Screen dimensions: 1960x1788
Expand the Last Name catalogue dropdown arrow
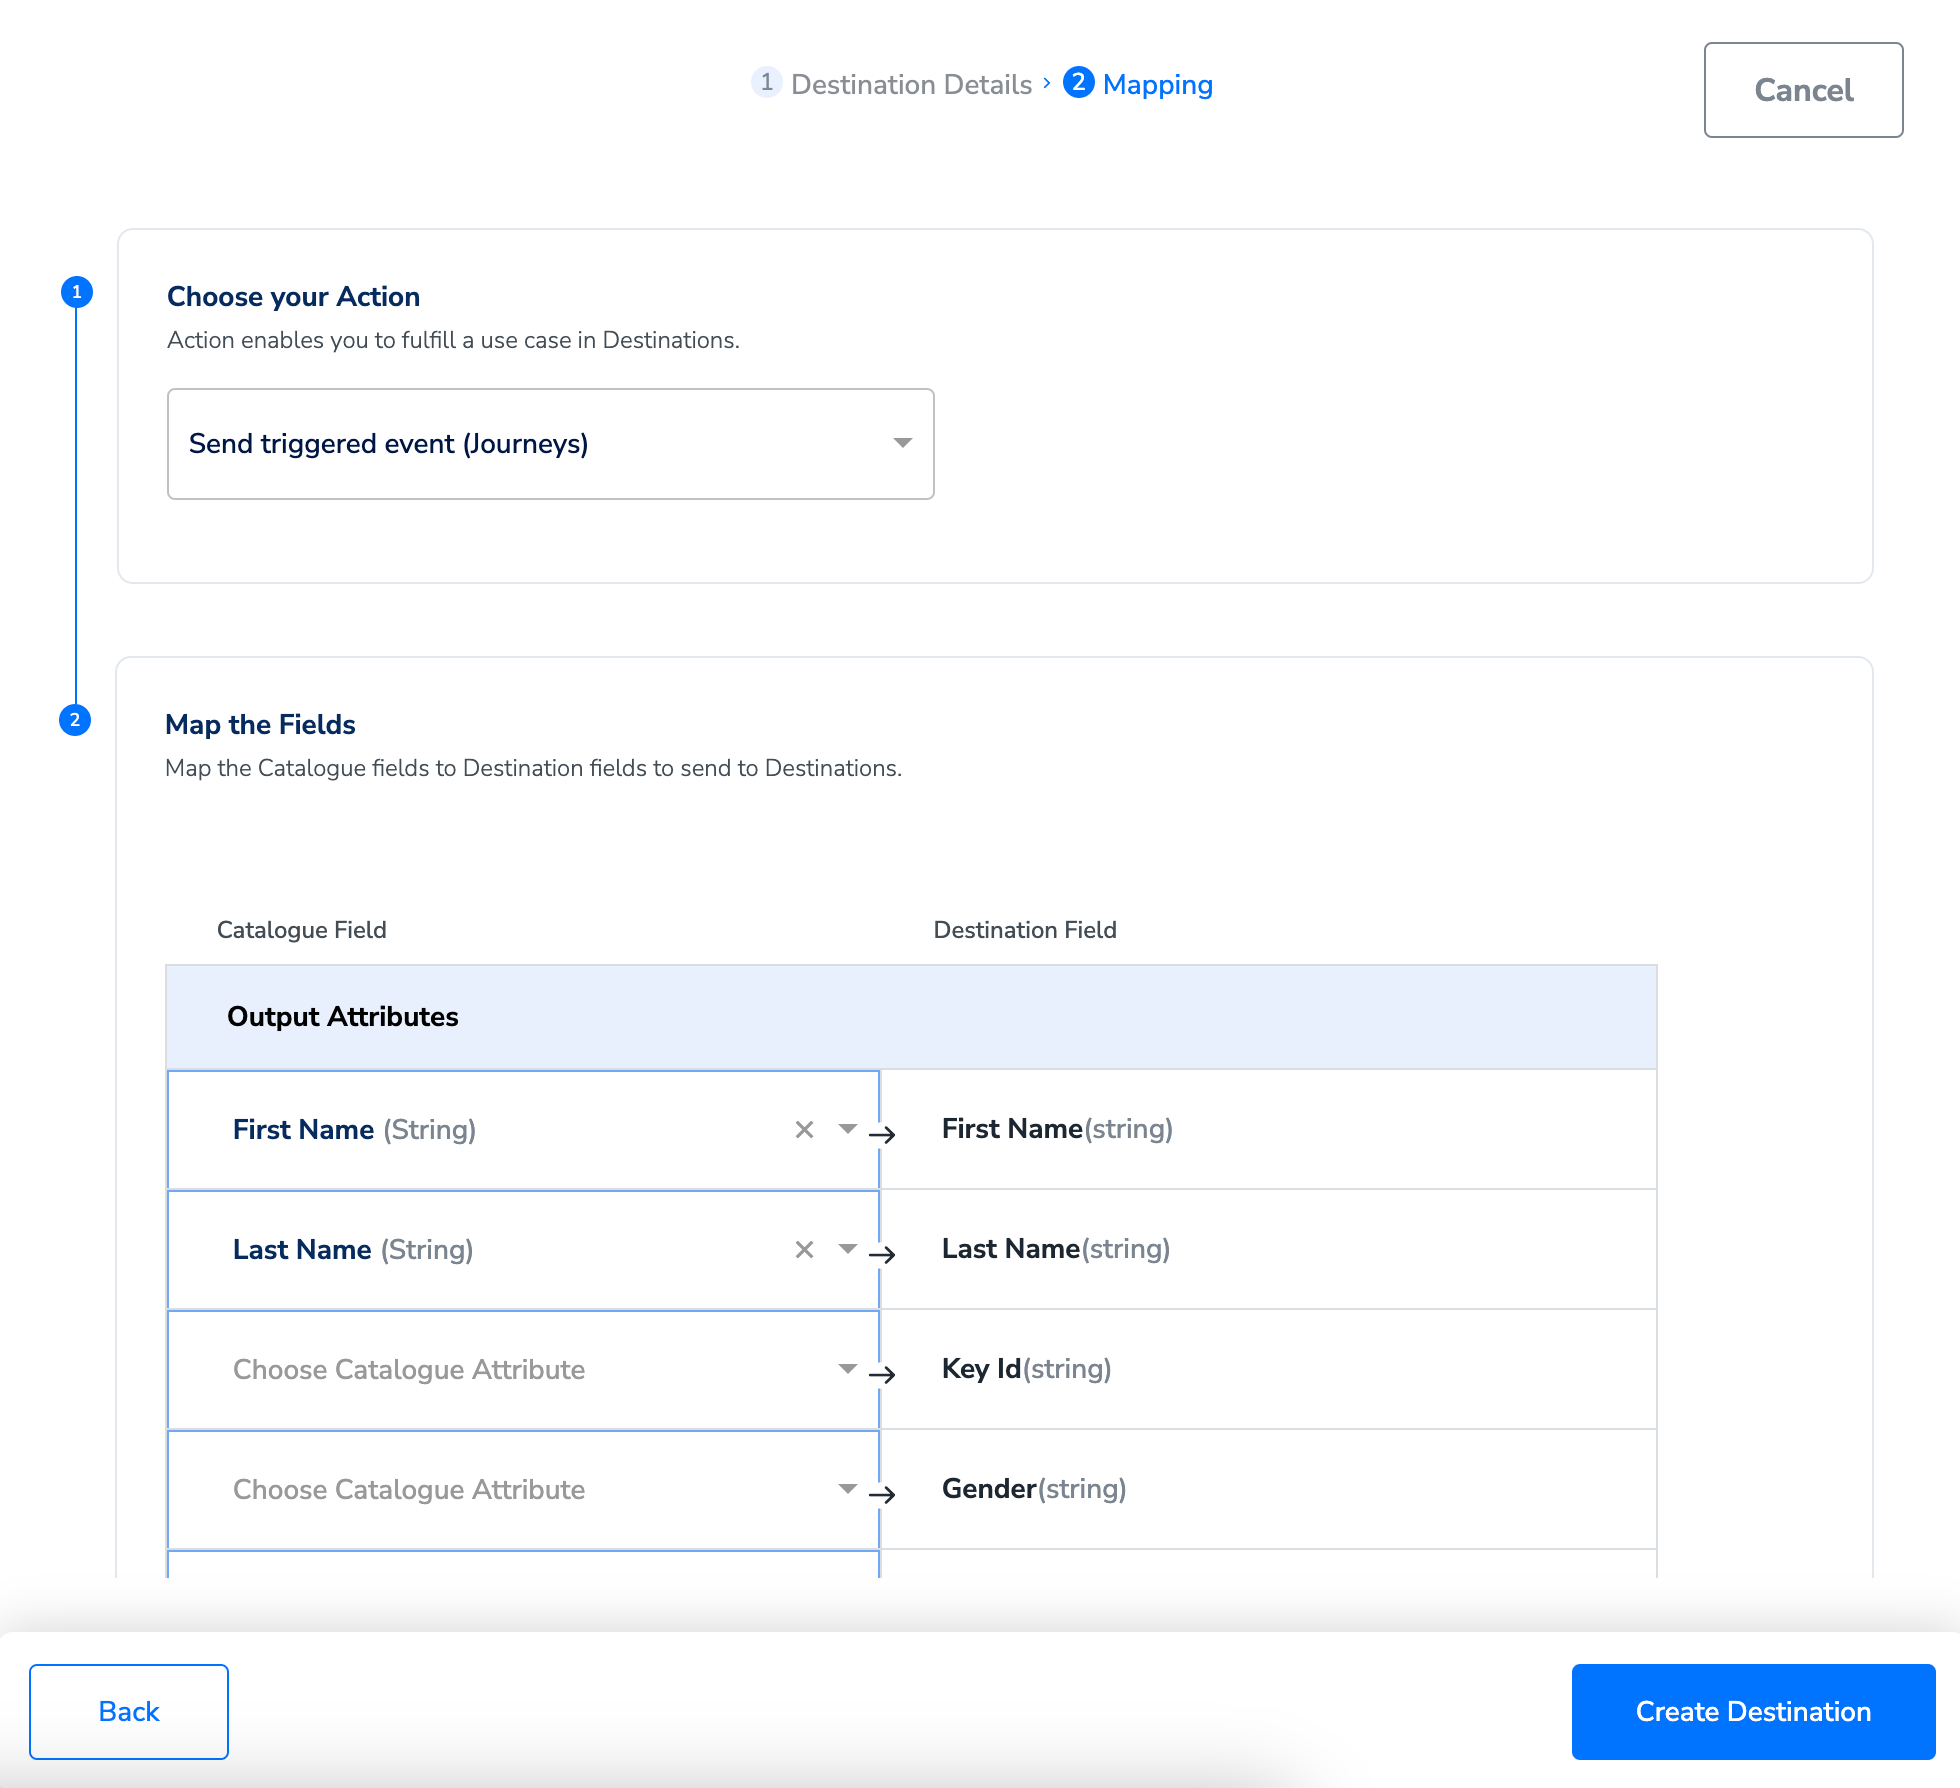coord(848,1249)
